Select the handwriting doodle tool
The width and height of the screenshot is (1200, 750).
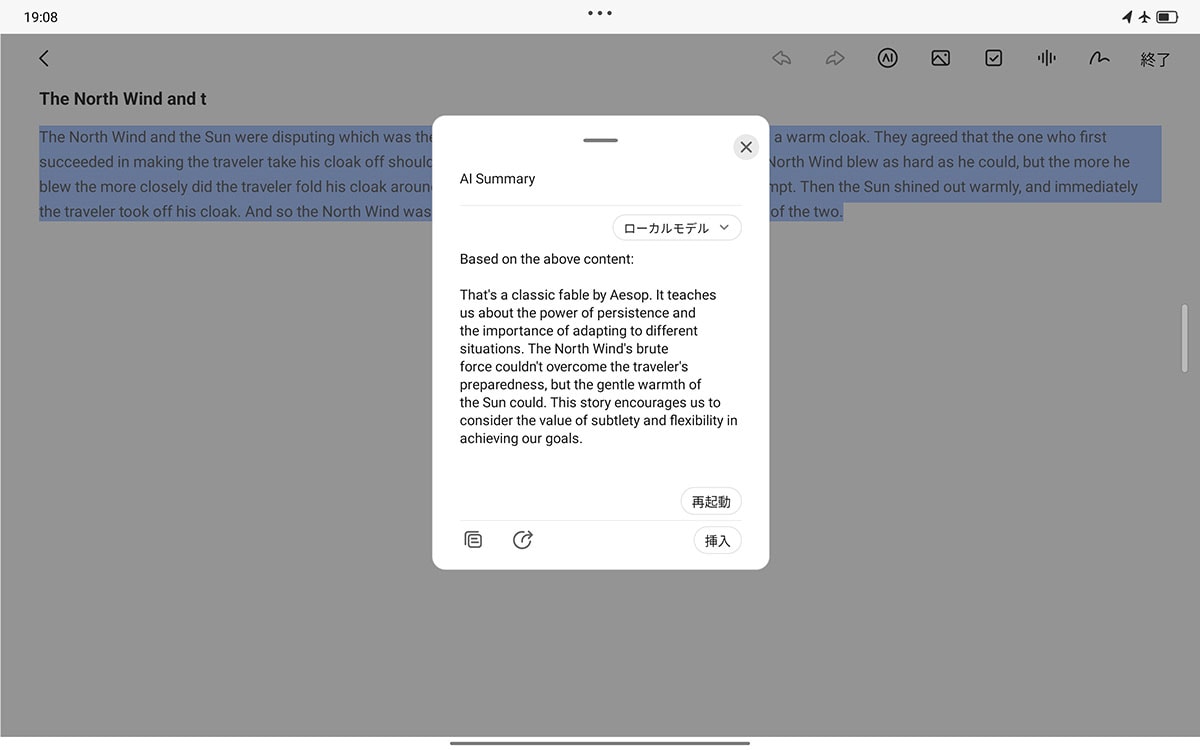pyautogui.click(x=1099, y=57)
